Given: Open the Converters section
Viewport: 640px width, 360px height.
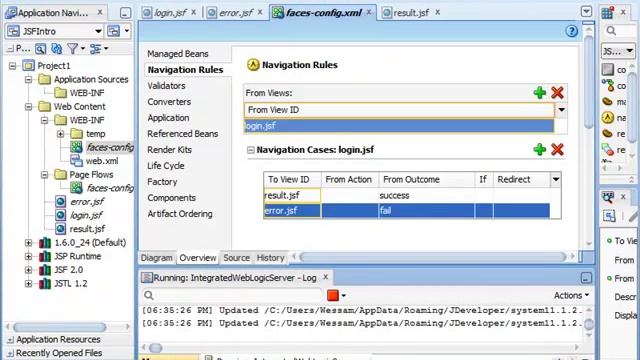Looking at the screenshot, I should click(169, 102).
